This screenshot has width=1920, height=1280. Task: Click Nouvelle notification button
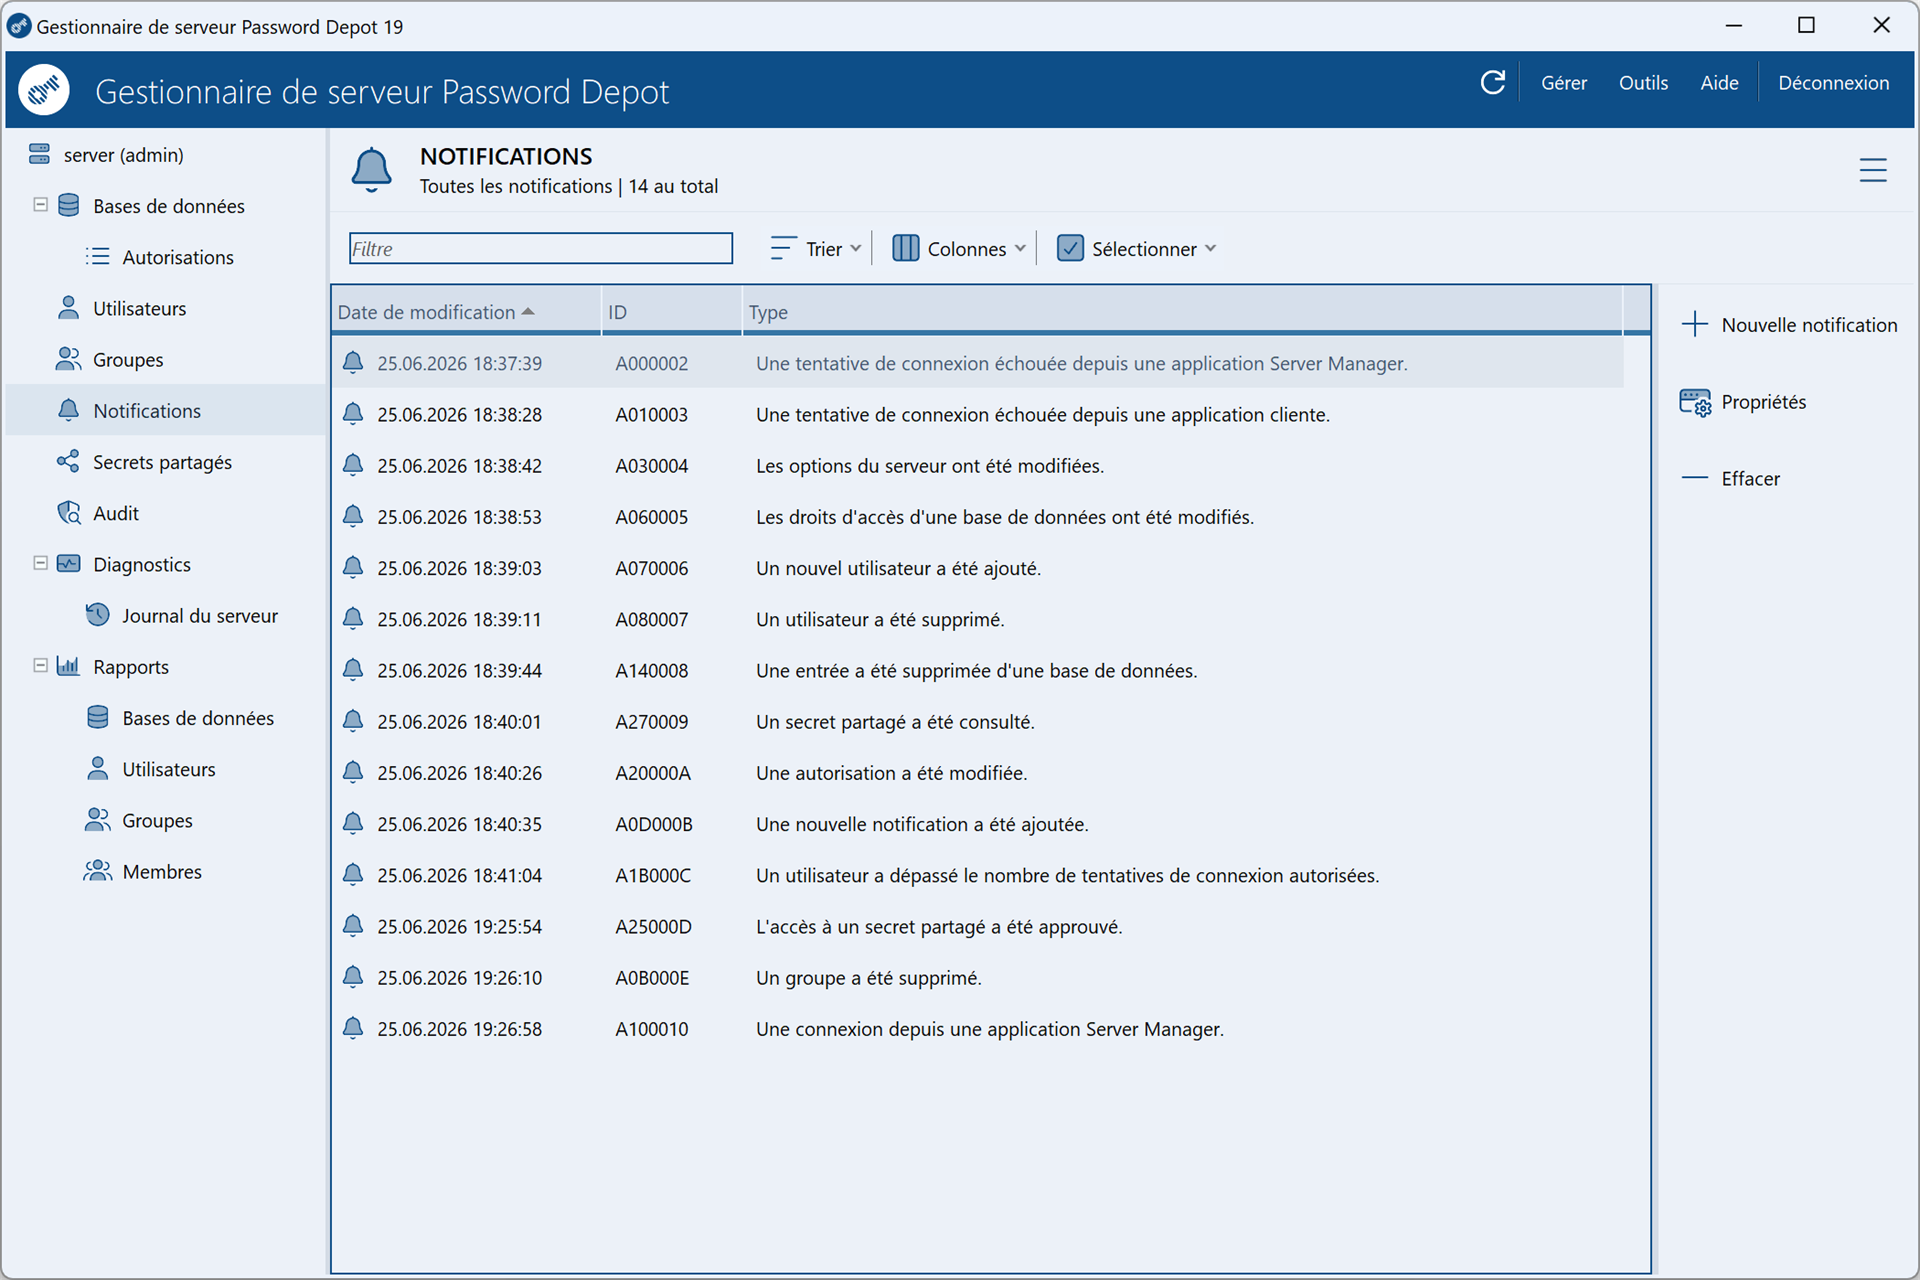(1789, 325)
